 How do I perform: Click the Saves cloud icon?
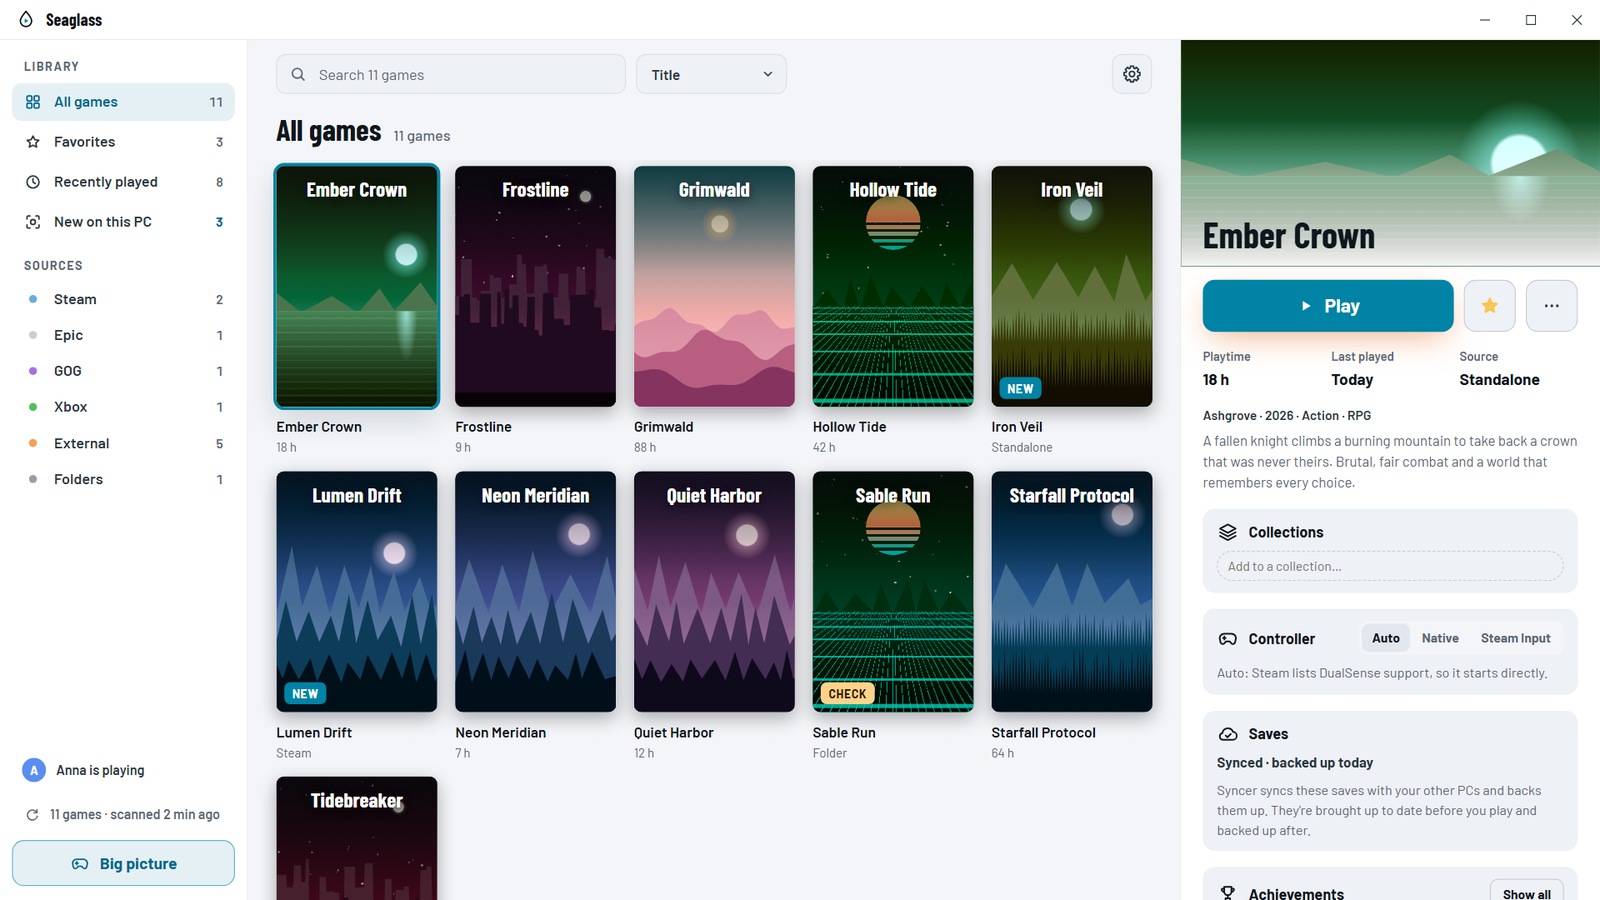(1228, 734)
